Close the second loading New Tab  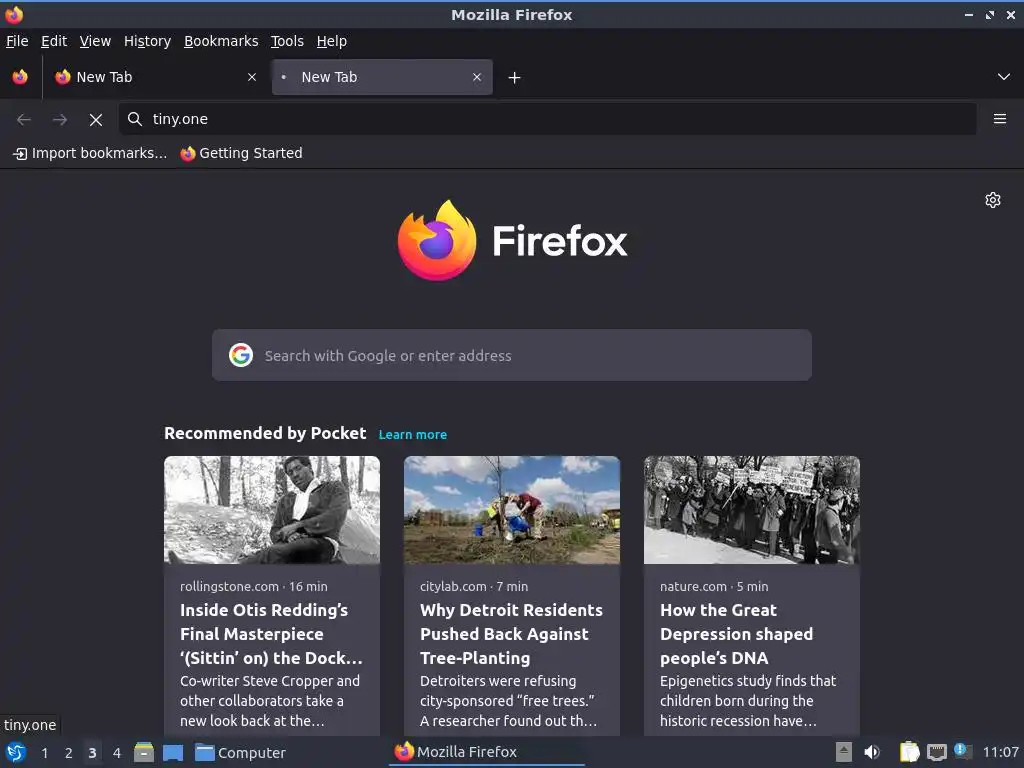pyautogui.click(x=477, y=77)
